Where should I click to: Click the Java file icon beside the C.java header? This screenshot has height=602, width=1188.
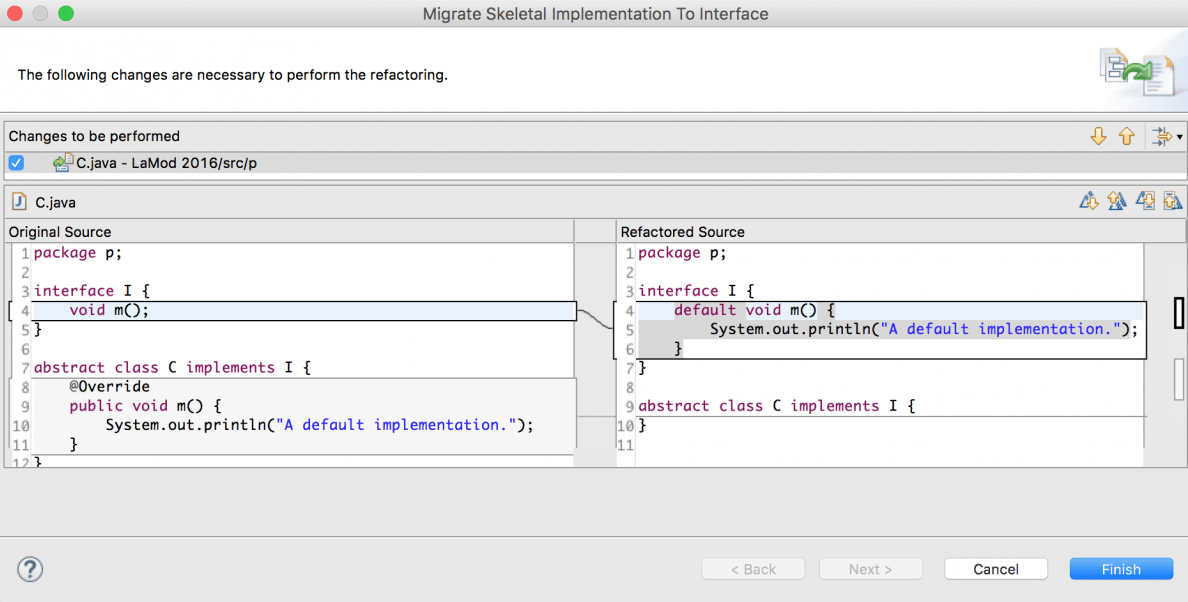tap(19, 202)
